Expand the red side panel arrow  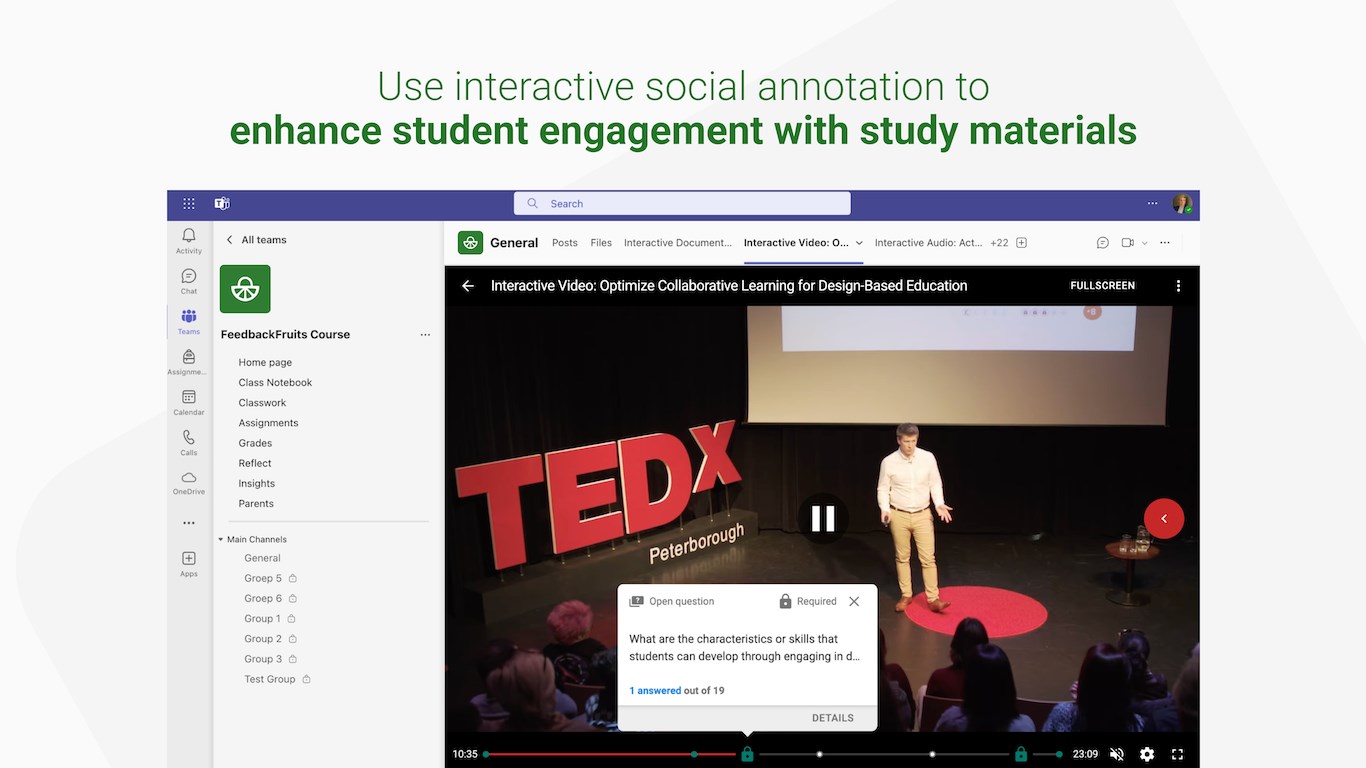(1164, 518)
